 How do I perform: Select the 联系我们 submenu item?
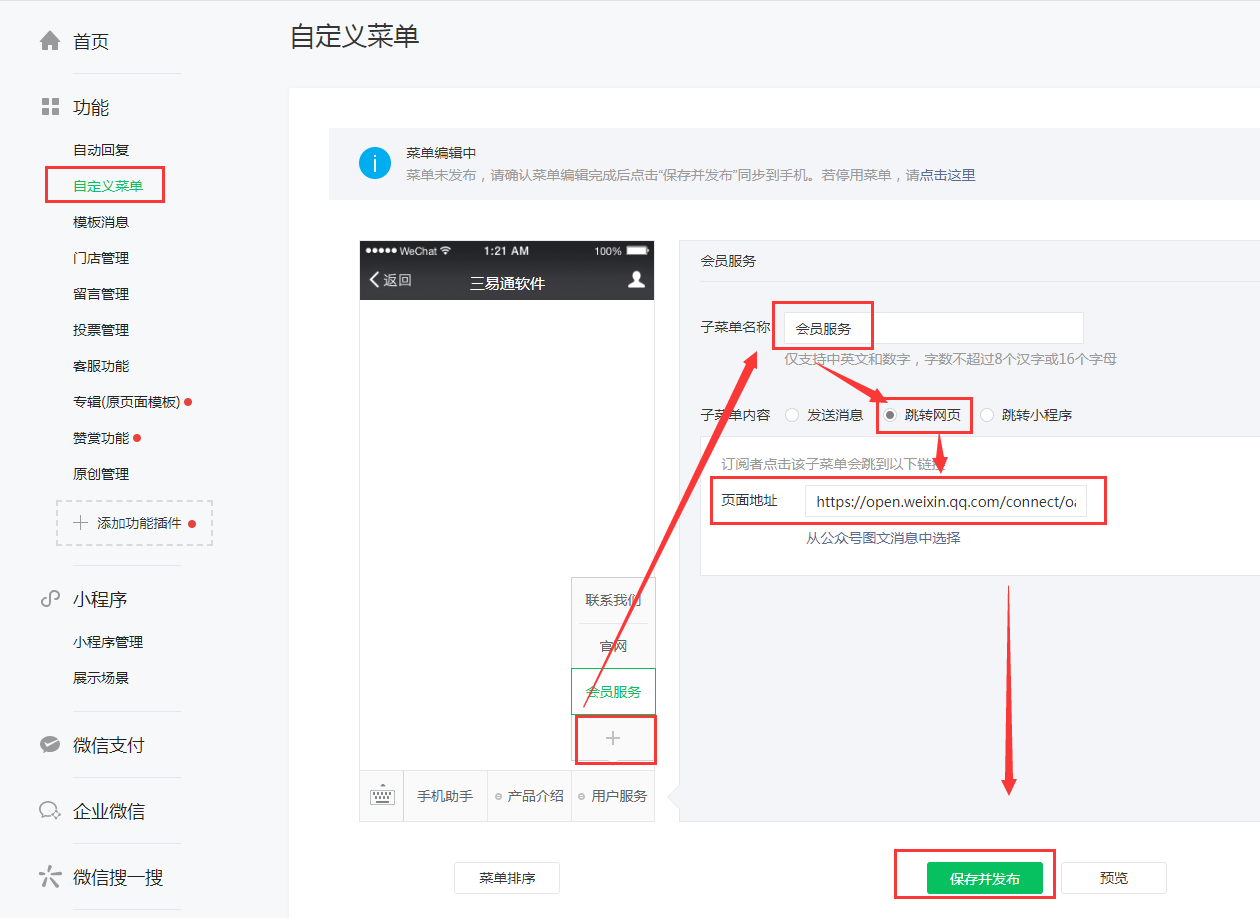(613, 600)
